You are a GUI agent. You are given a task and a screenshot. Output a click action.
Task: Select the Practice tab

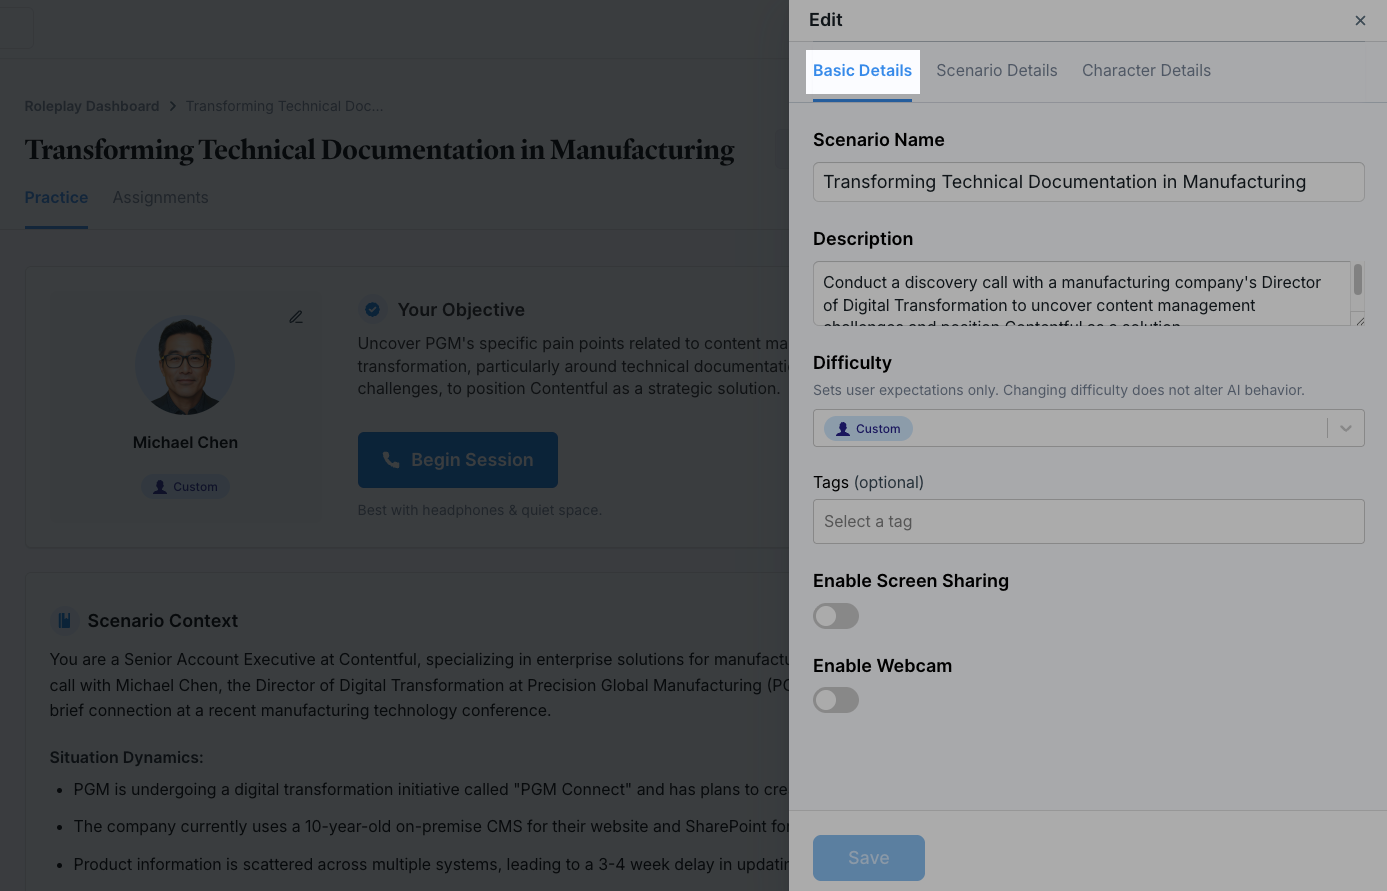tap(56, 198)
